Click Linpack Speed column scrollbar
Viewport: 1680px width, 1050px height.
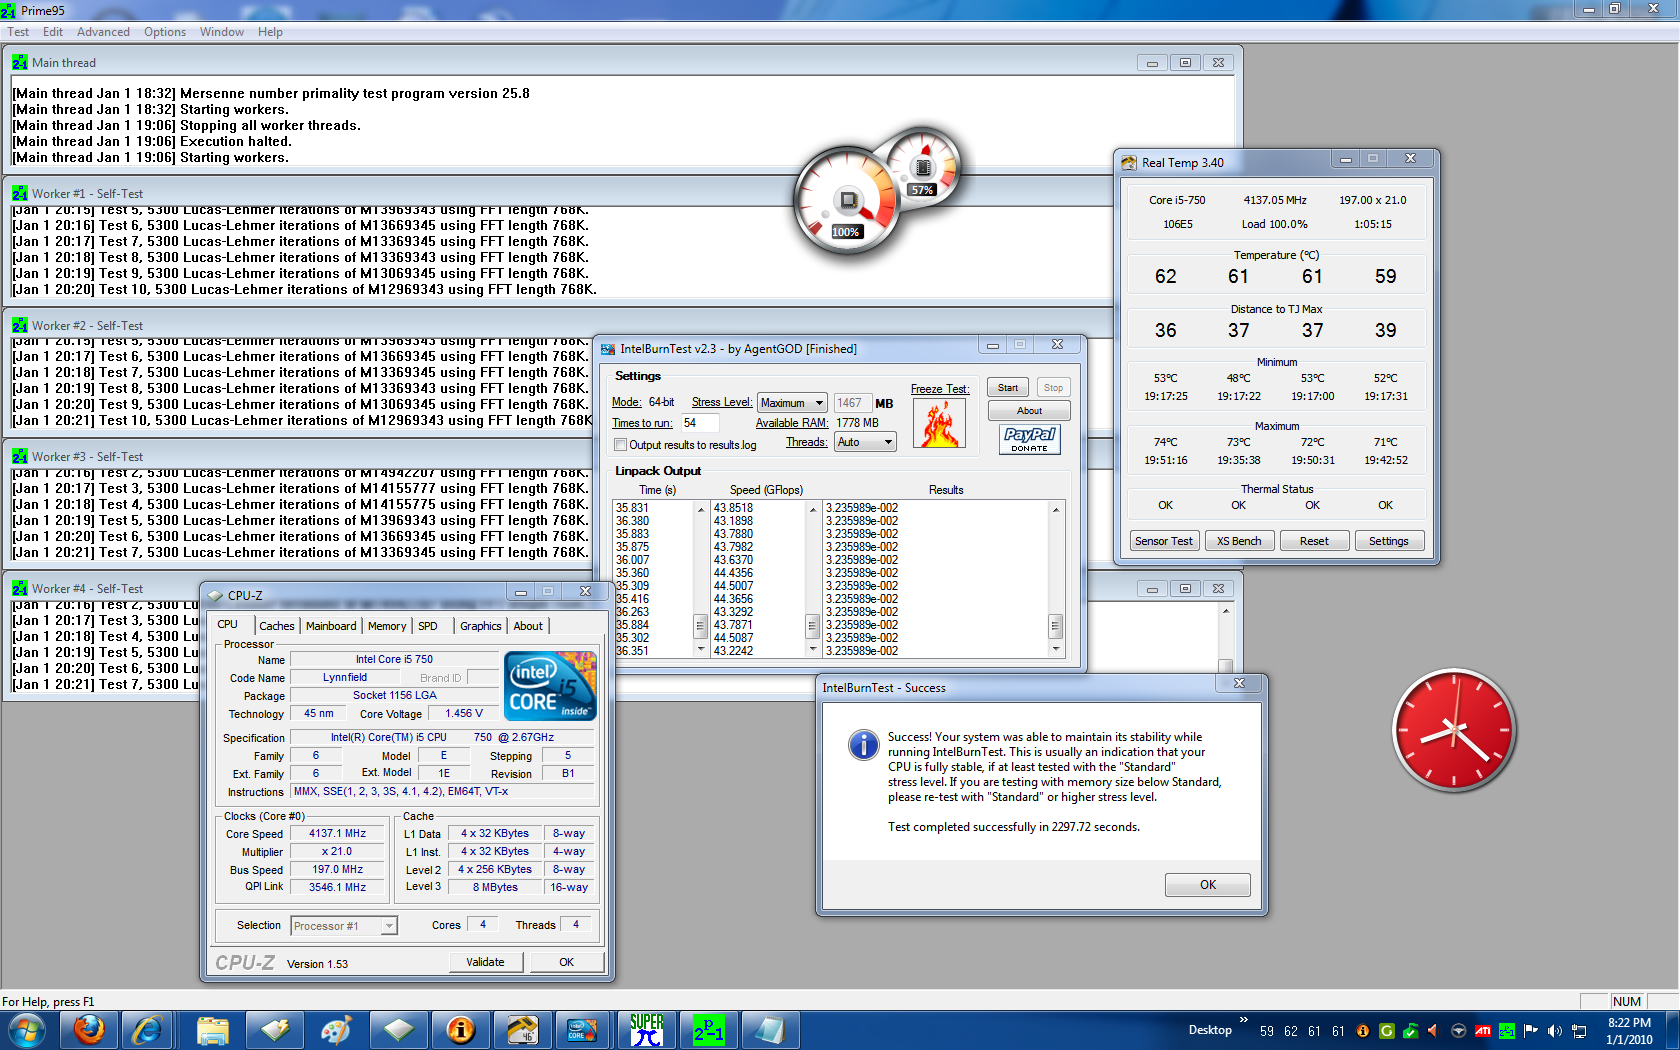click(812, 579)
